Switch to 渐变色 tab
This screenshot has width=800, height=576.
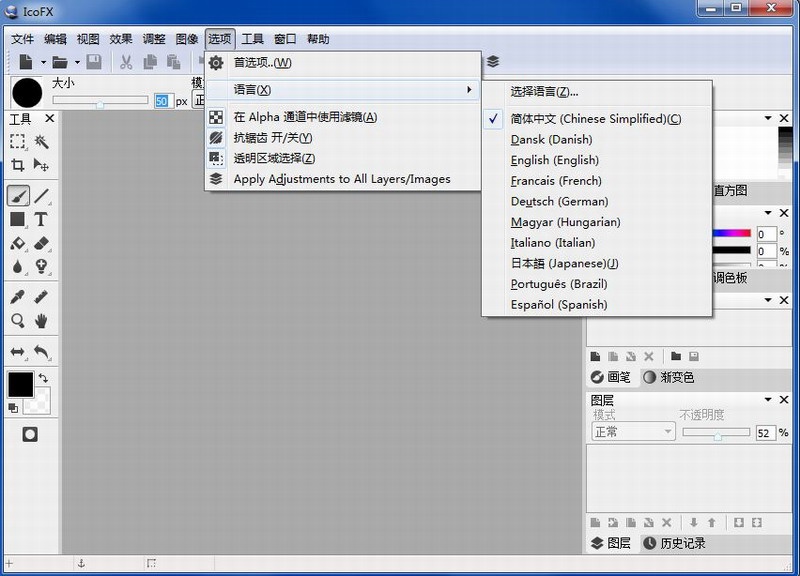[668, 378]
